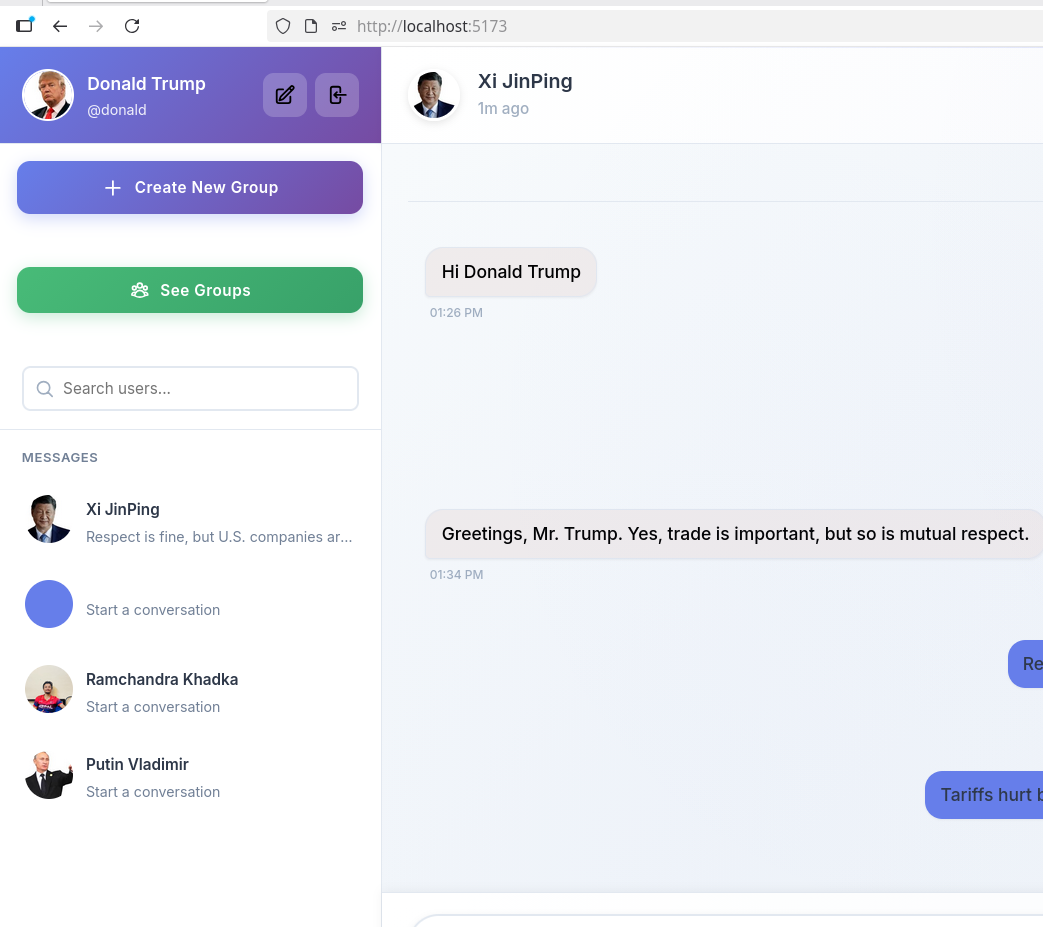Click the Create New Group button

click(x=189, y=187)
